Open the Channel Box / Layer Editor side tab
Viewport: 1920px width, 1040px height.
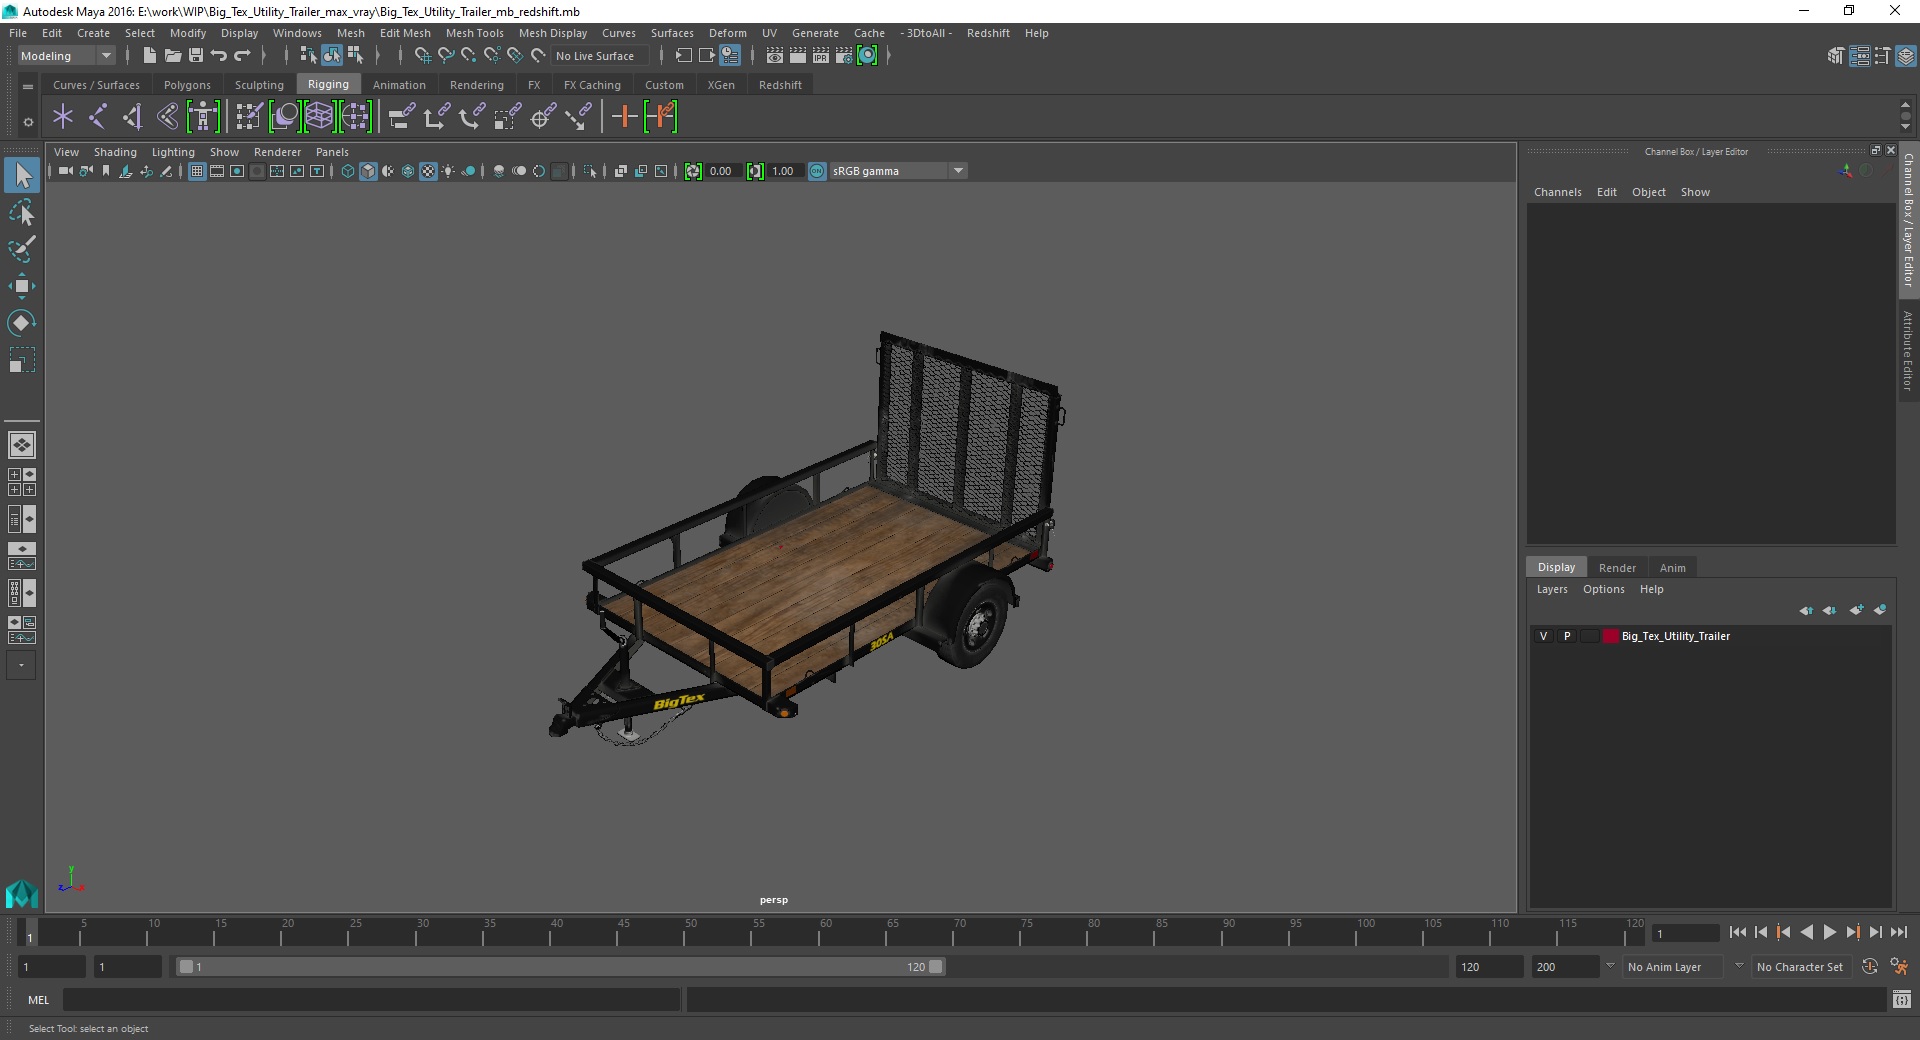[x=1908, y=220]
